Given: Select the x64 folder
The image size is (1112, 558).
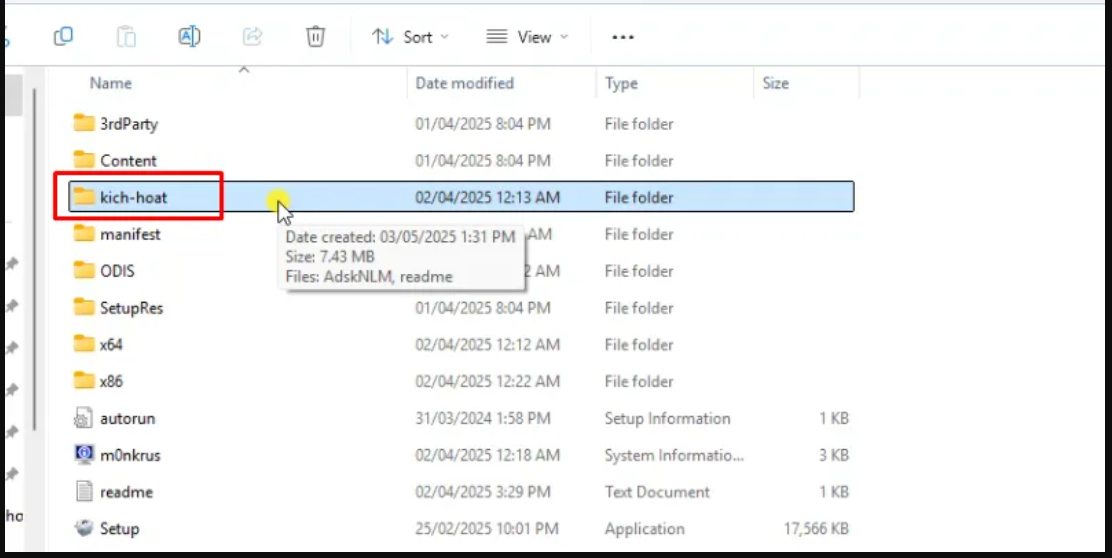Looking at the screenshot, I should pos(111,344).
